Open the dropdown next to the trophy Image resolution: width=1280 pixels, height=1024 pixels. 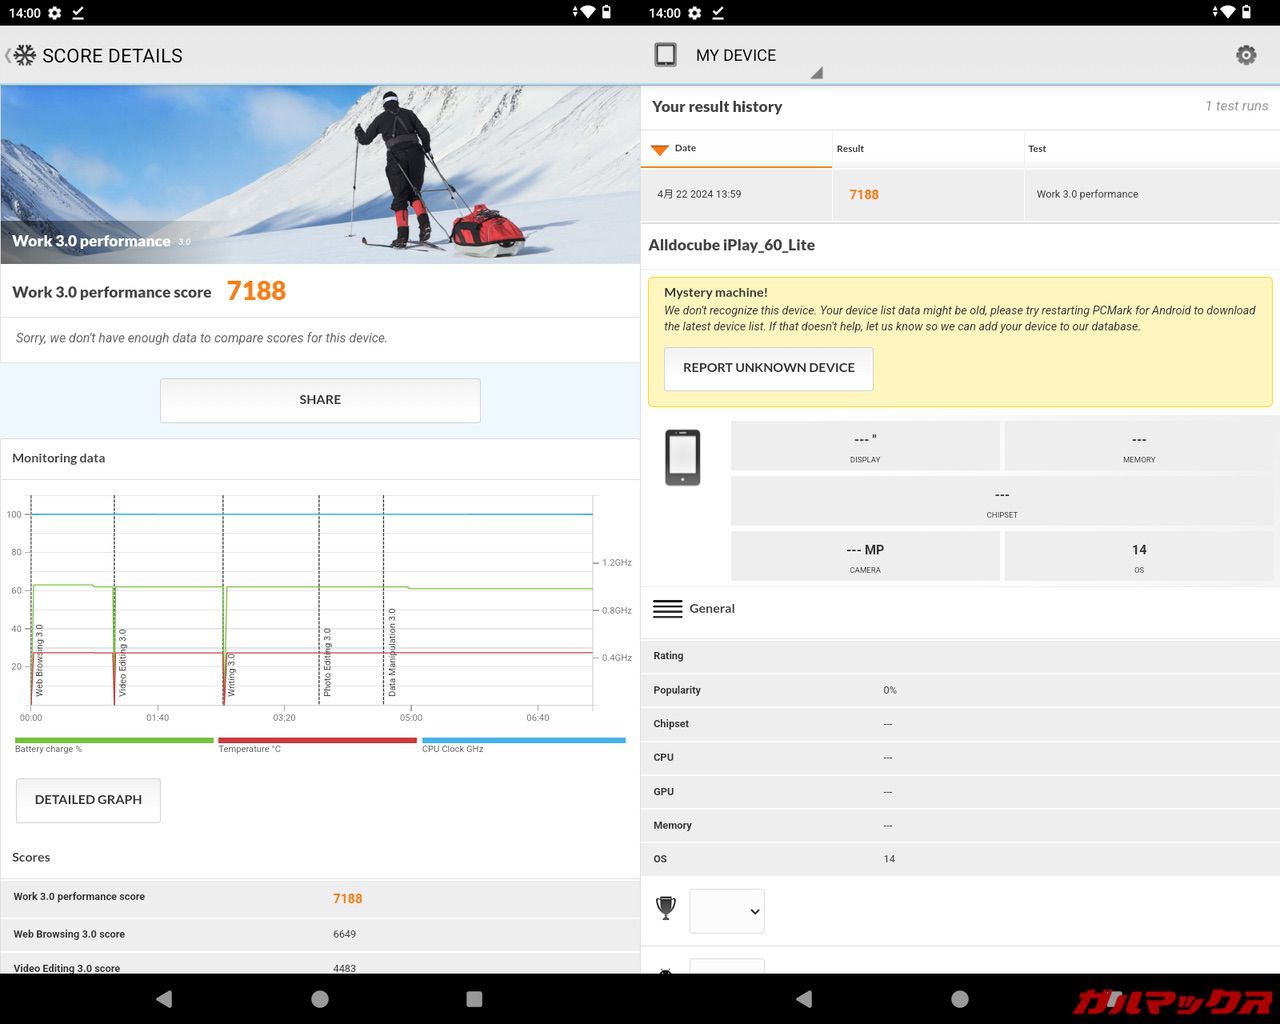click(727, 911)
